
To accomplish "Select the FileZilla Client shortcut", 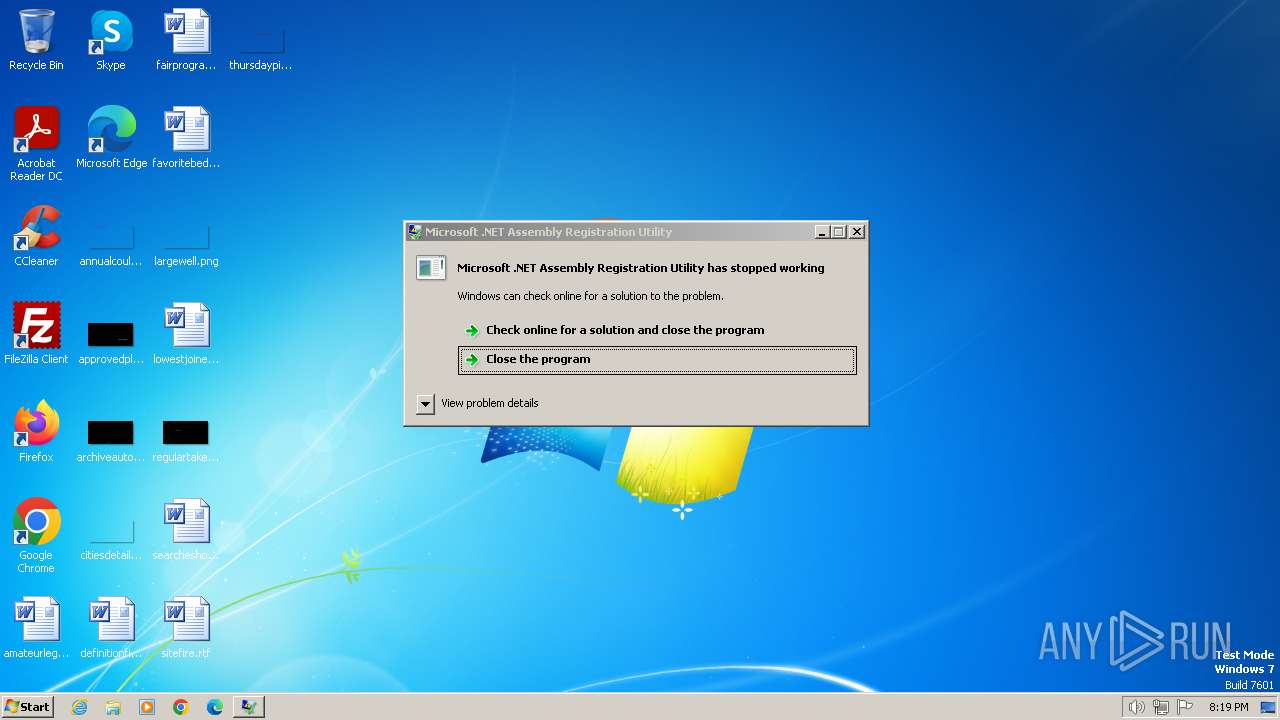I will (x=36, y=334).
